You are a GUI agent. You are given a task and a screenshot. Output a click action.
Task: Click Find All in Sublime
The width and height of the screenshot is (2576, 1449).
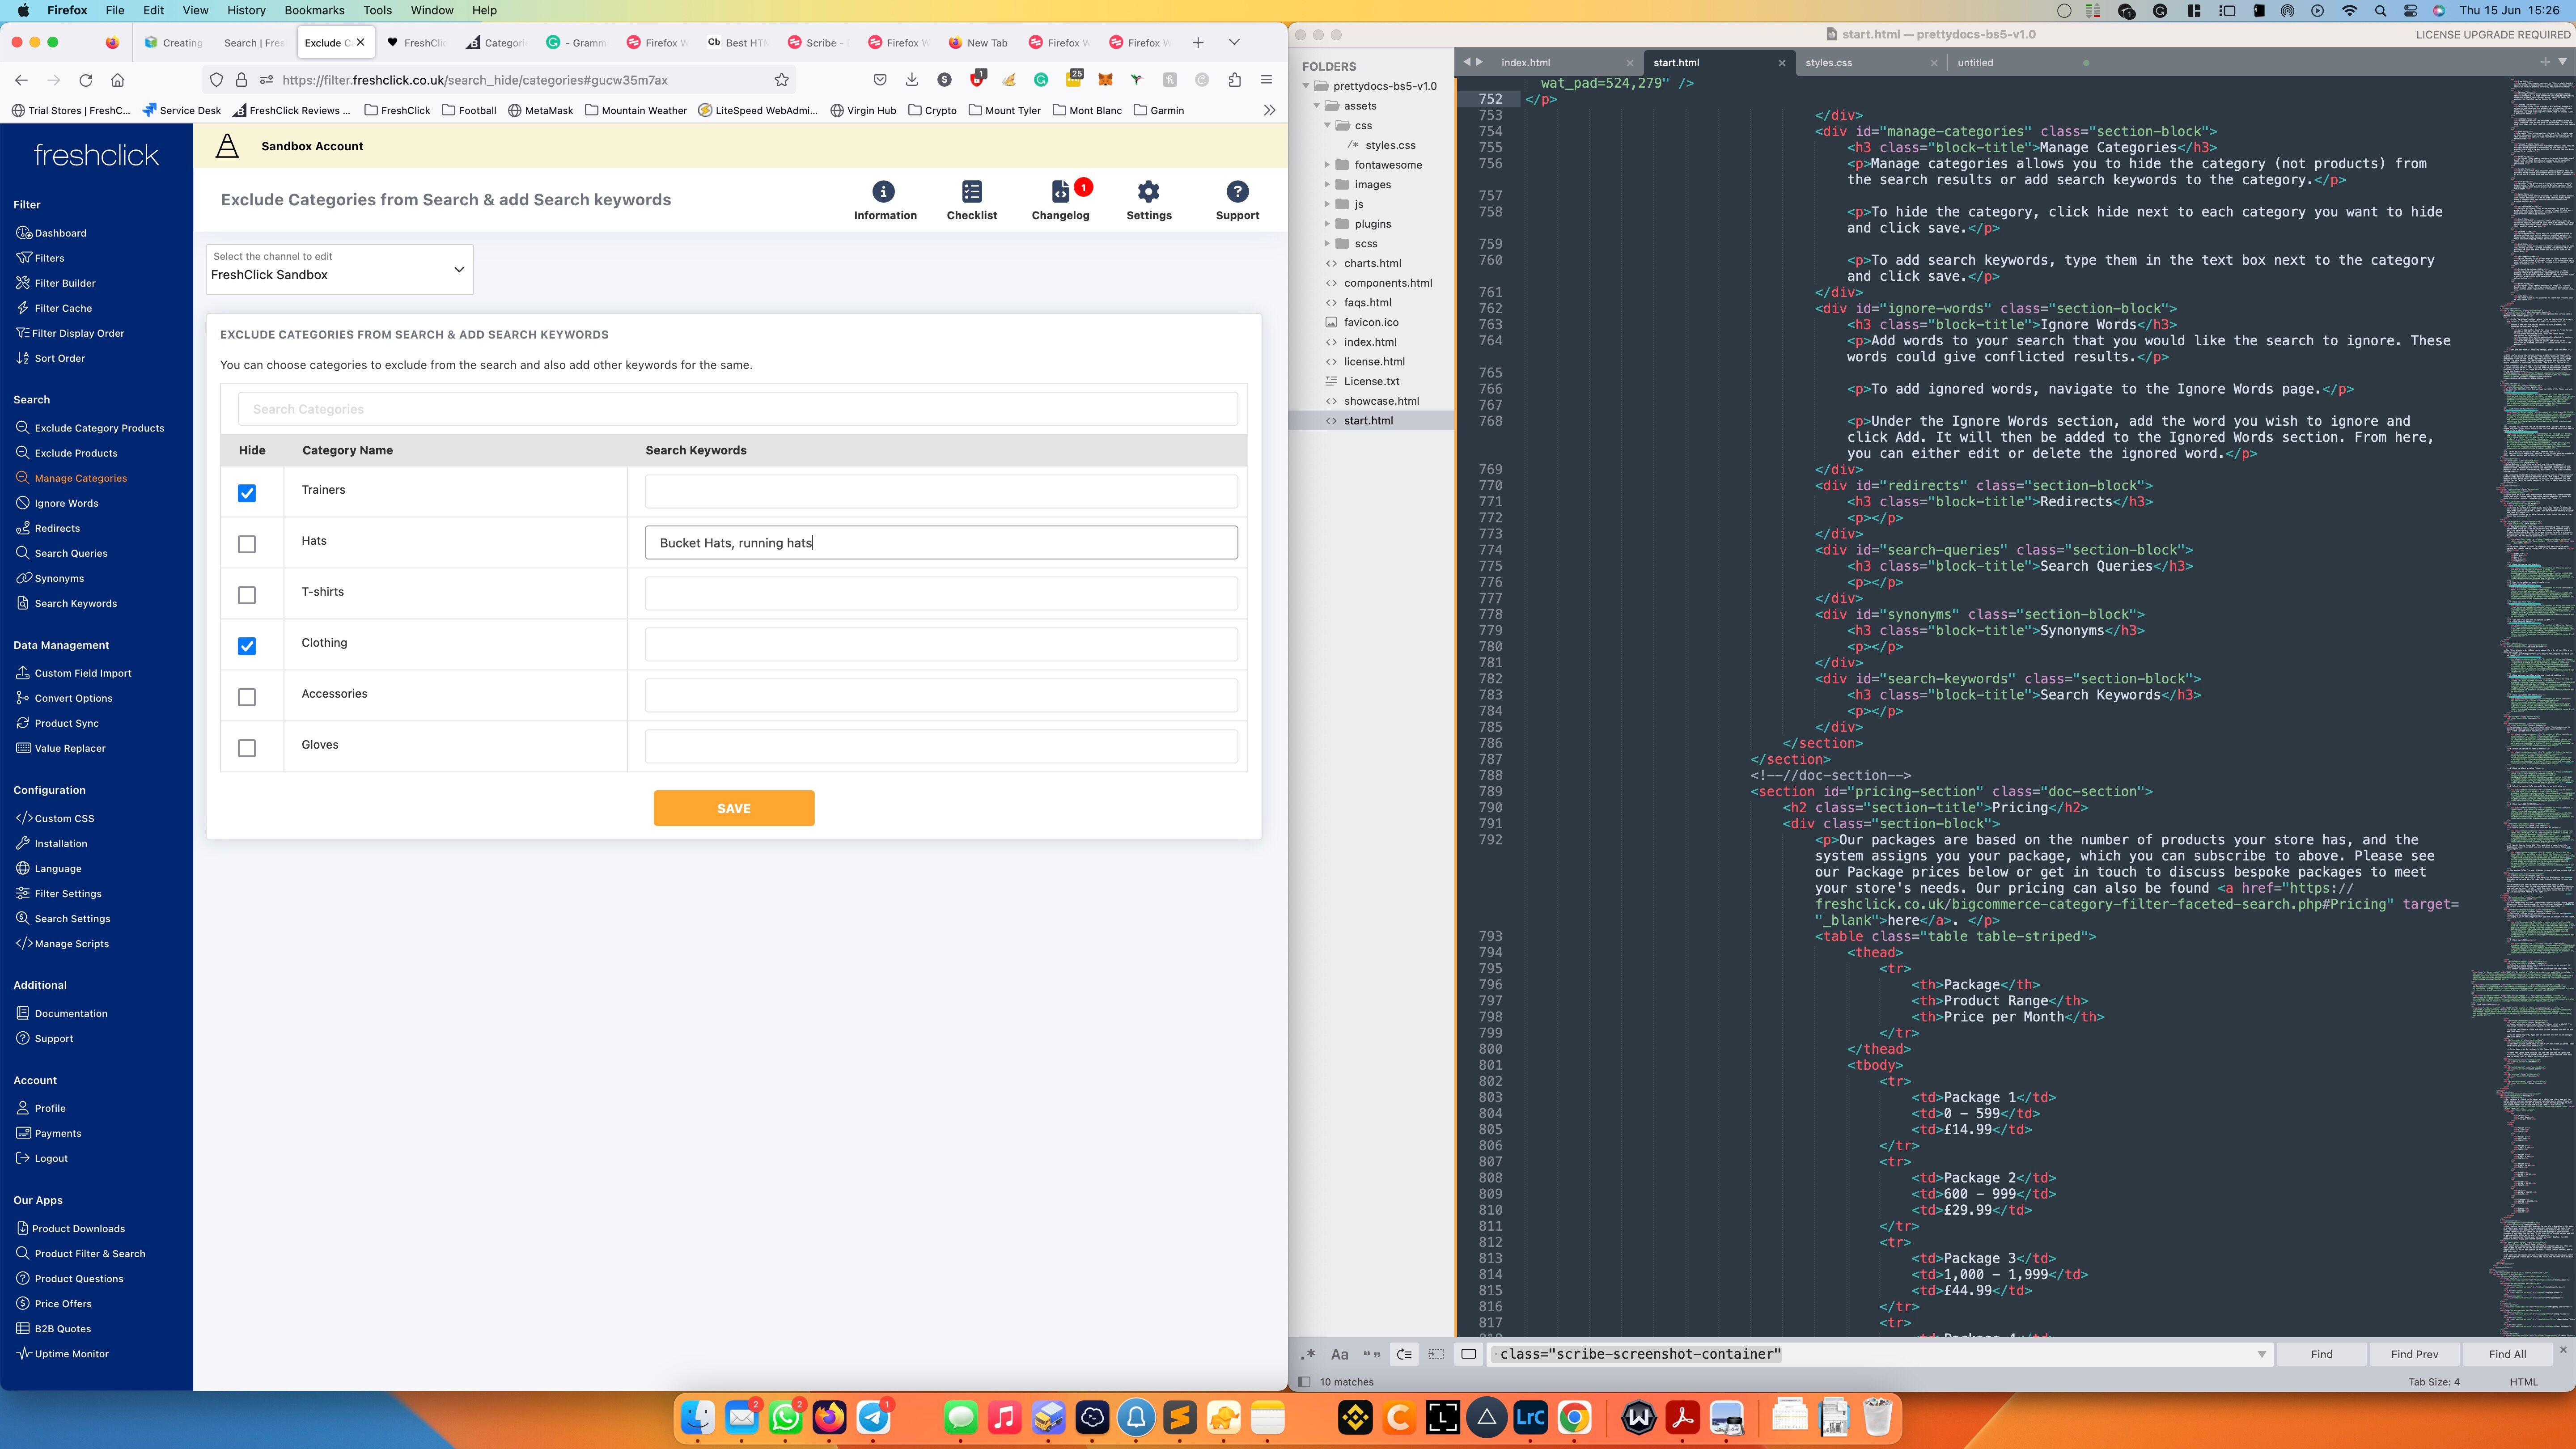pos(2507,1354)
